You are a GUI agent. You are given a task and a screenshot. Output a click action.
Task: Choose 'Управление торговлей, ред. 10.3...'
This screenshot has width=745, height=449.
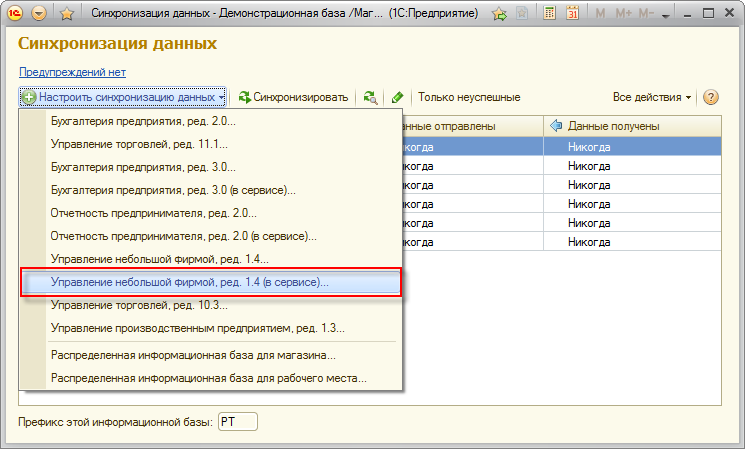point(211,305)
